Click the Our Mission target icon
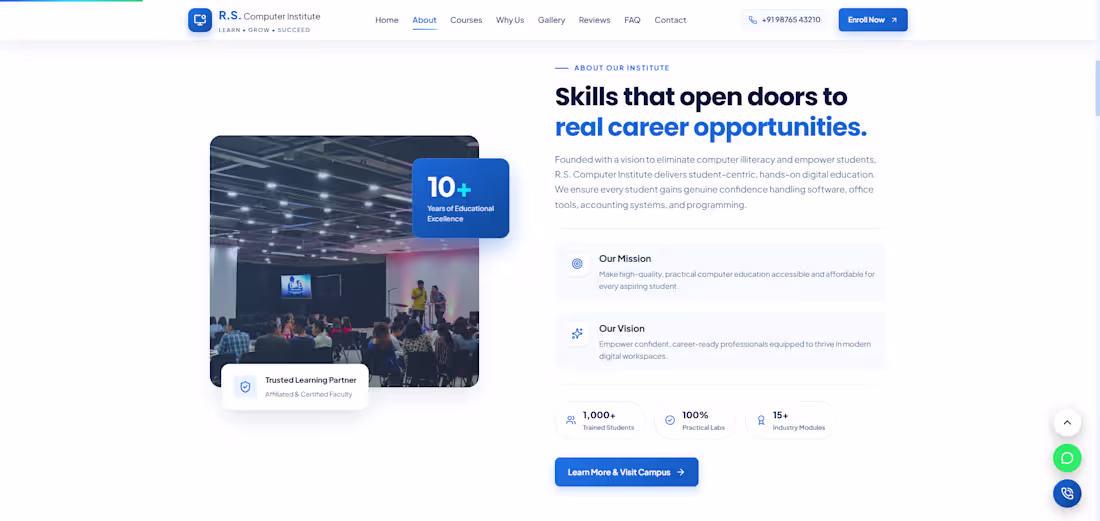 pyautogui.click(x=577, y=264)
